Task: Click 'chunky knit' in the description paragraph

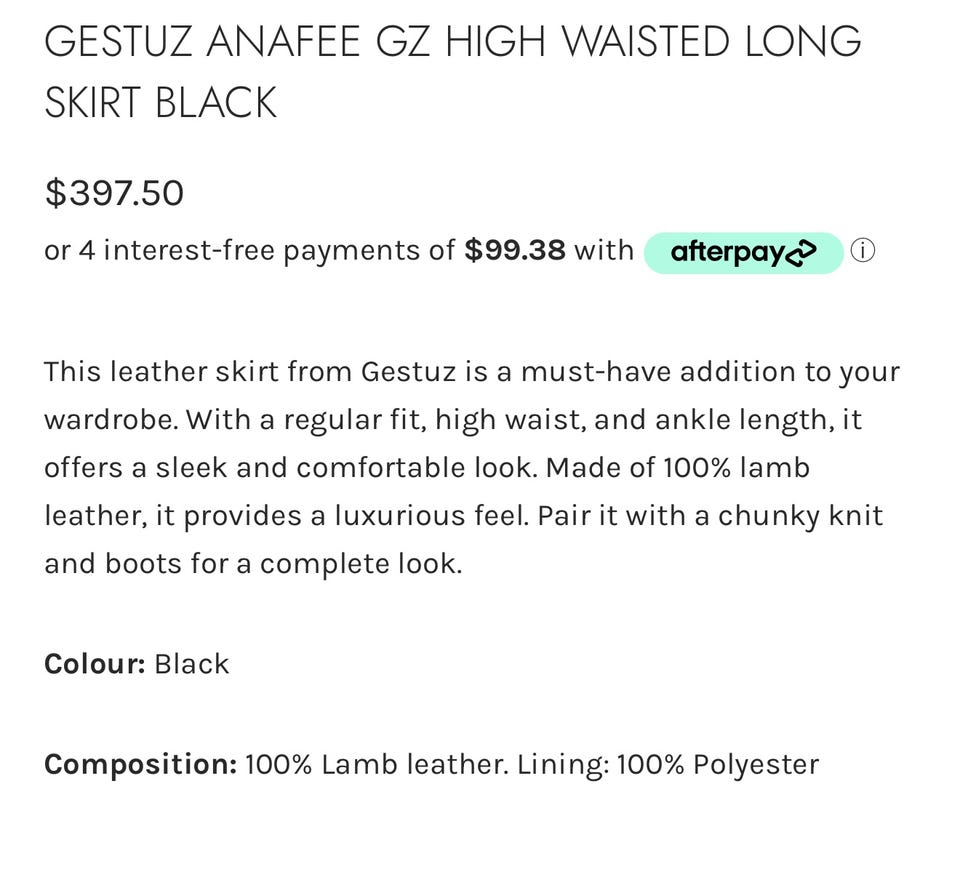Action: [800, 516]
